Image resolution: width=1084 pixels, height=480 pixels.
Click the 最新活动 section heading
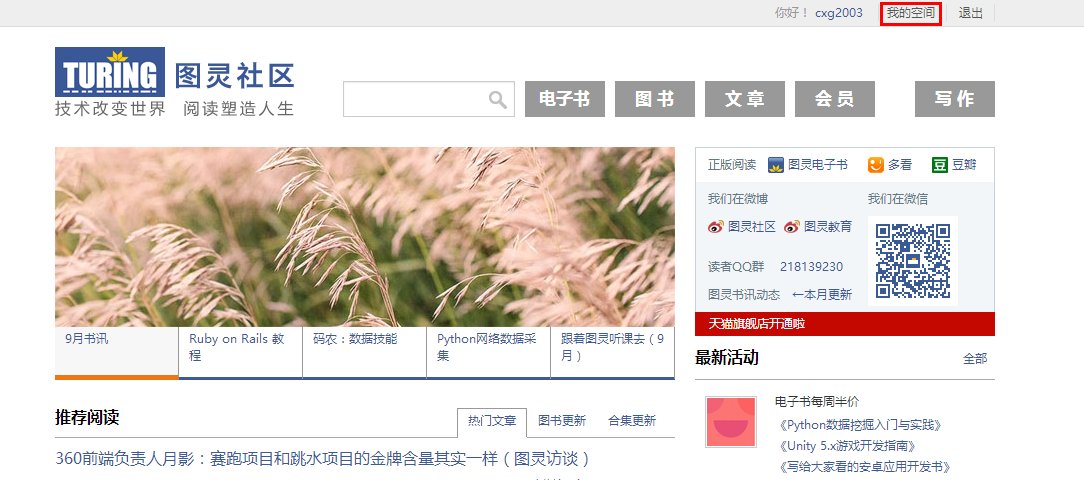pos(727,358)
